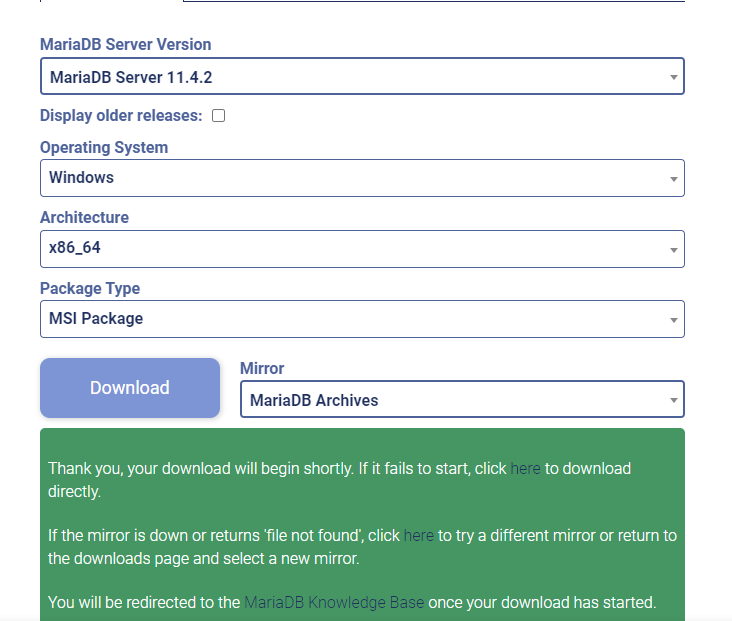Open the Operating System dropdown showing Windows
Image resolution: width=732 pixels, height=621 pixels.
tap(362, 178)
